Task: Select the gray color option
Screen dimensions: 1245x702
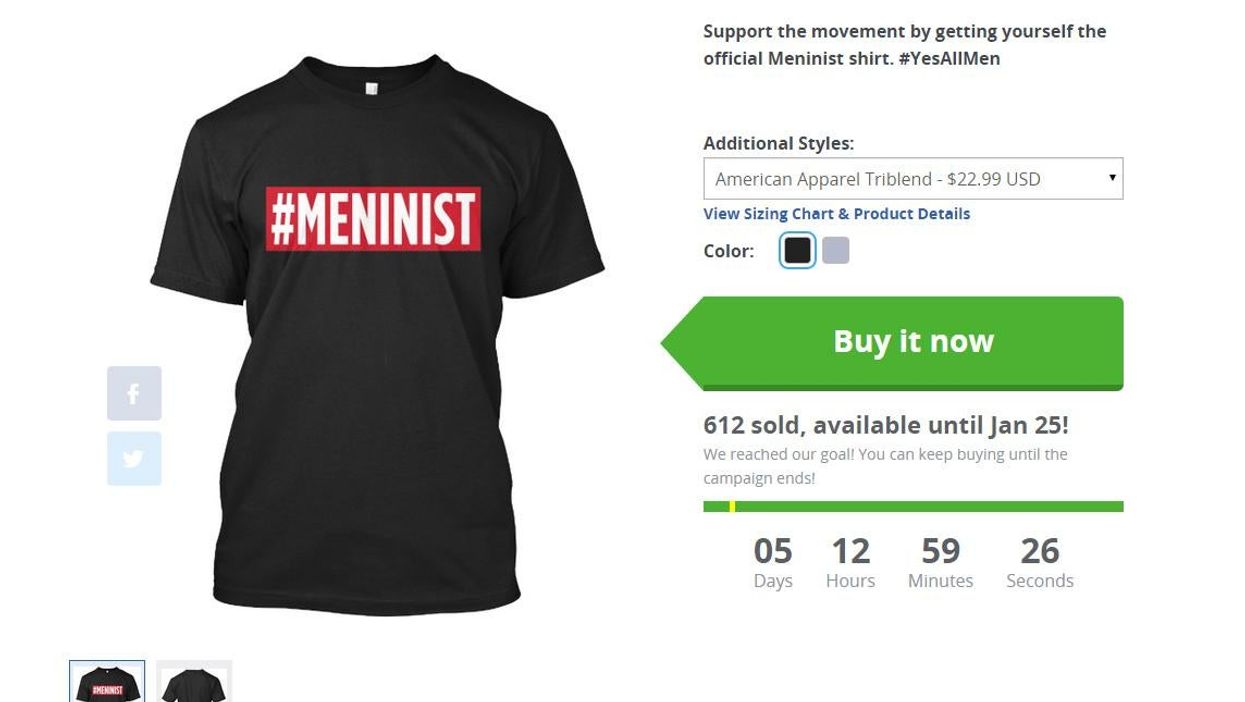Action: coord(836,250)
